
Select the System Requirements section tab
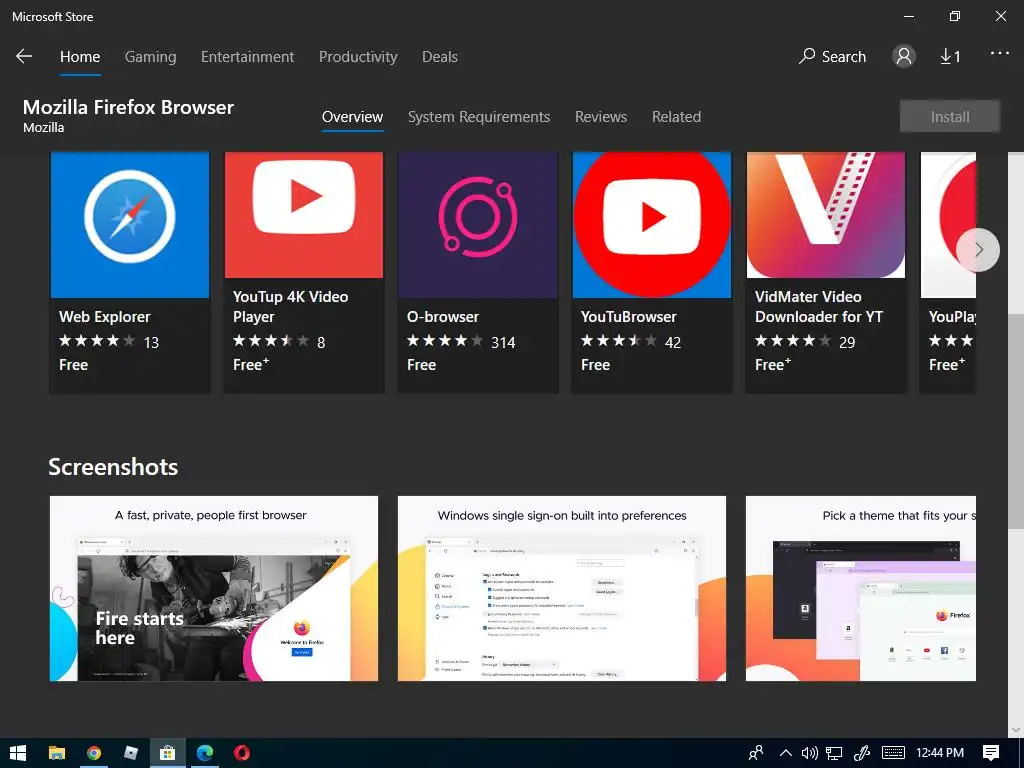pos(479,117)
